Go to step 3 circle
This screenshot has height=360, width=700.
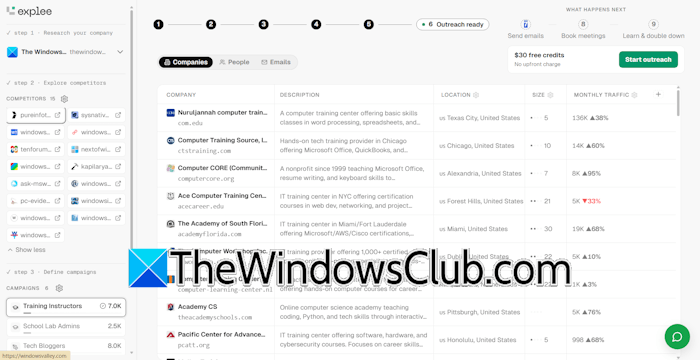click(x=263, y=25)
